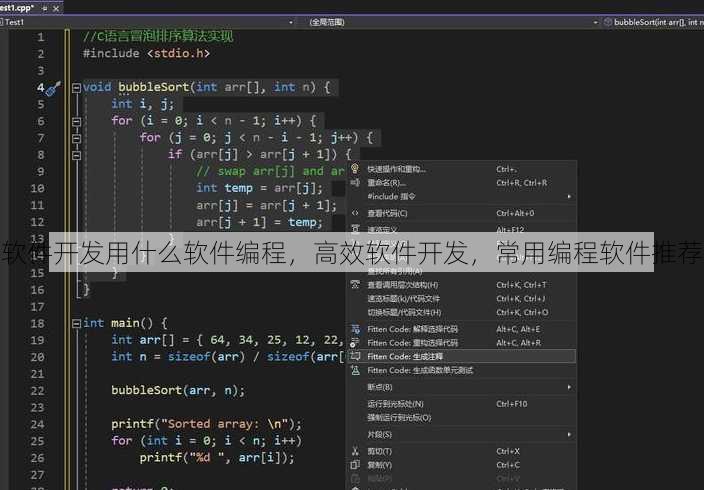704x490 pixels.
Task: Click the '// swap arr[j]' comment
Action: coord(270,171)
